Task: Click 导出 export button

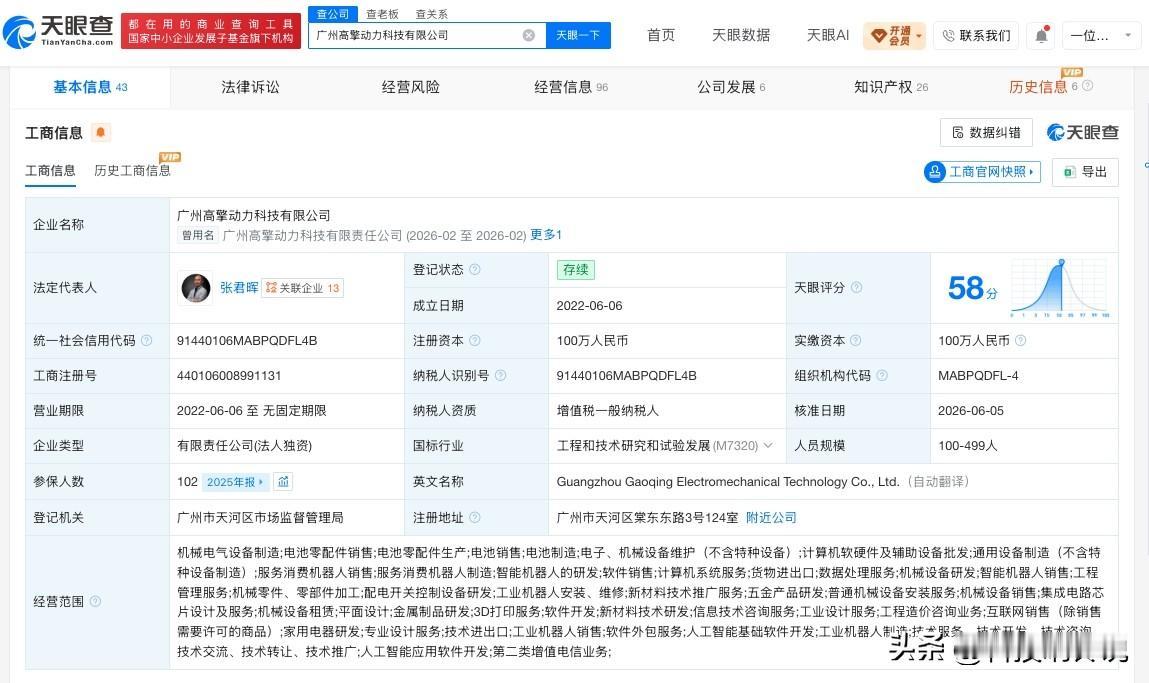Action: tap(1085, 171)
